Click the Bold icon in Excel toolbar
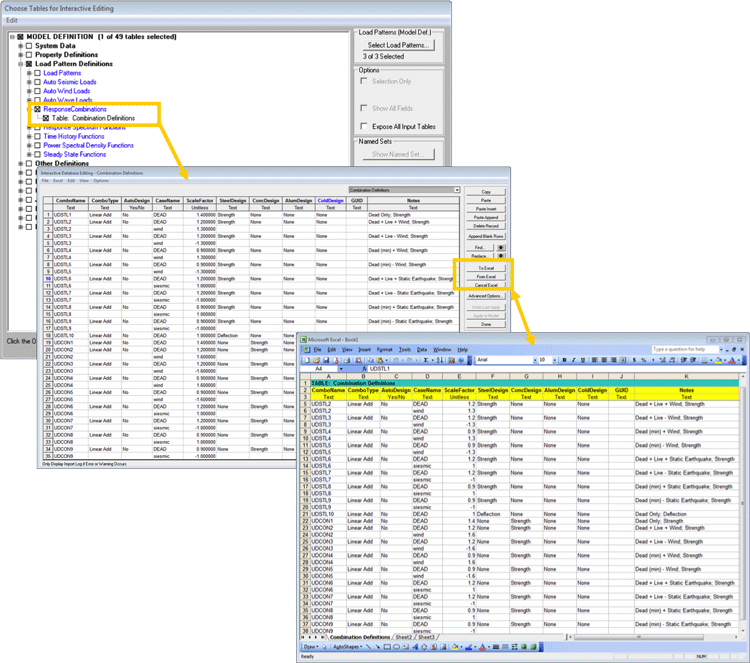This screenshot has height=663, width=750. [564, 360]
